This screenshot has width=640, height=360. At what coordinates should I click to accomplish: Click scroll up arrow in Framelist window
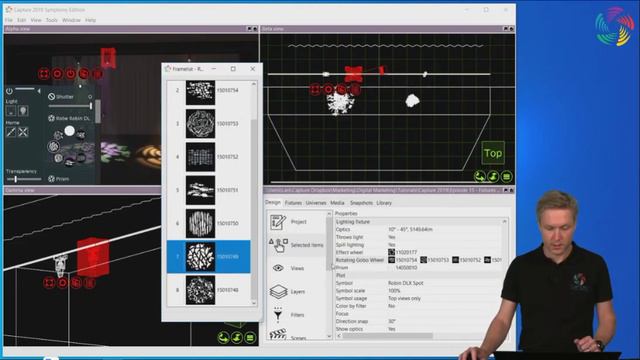click(x=254, y=84)
